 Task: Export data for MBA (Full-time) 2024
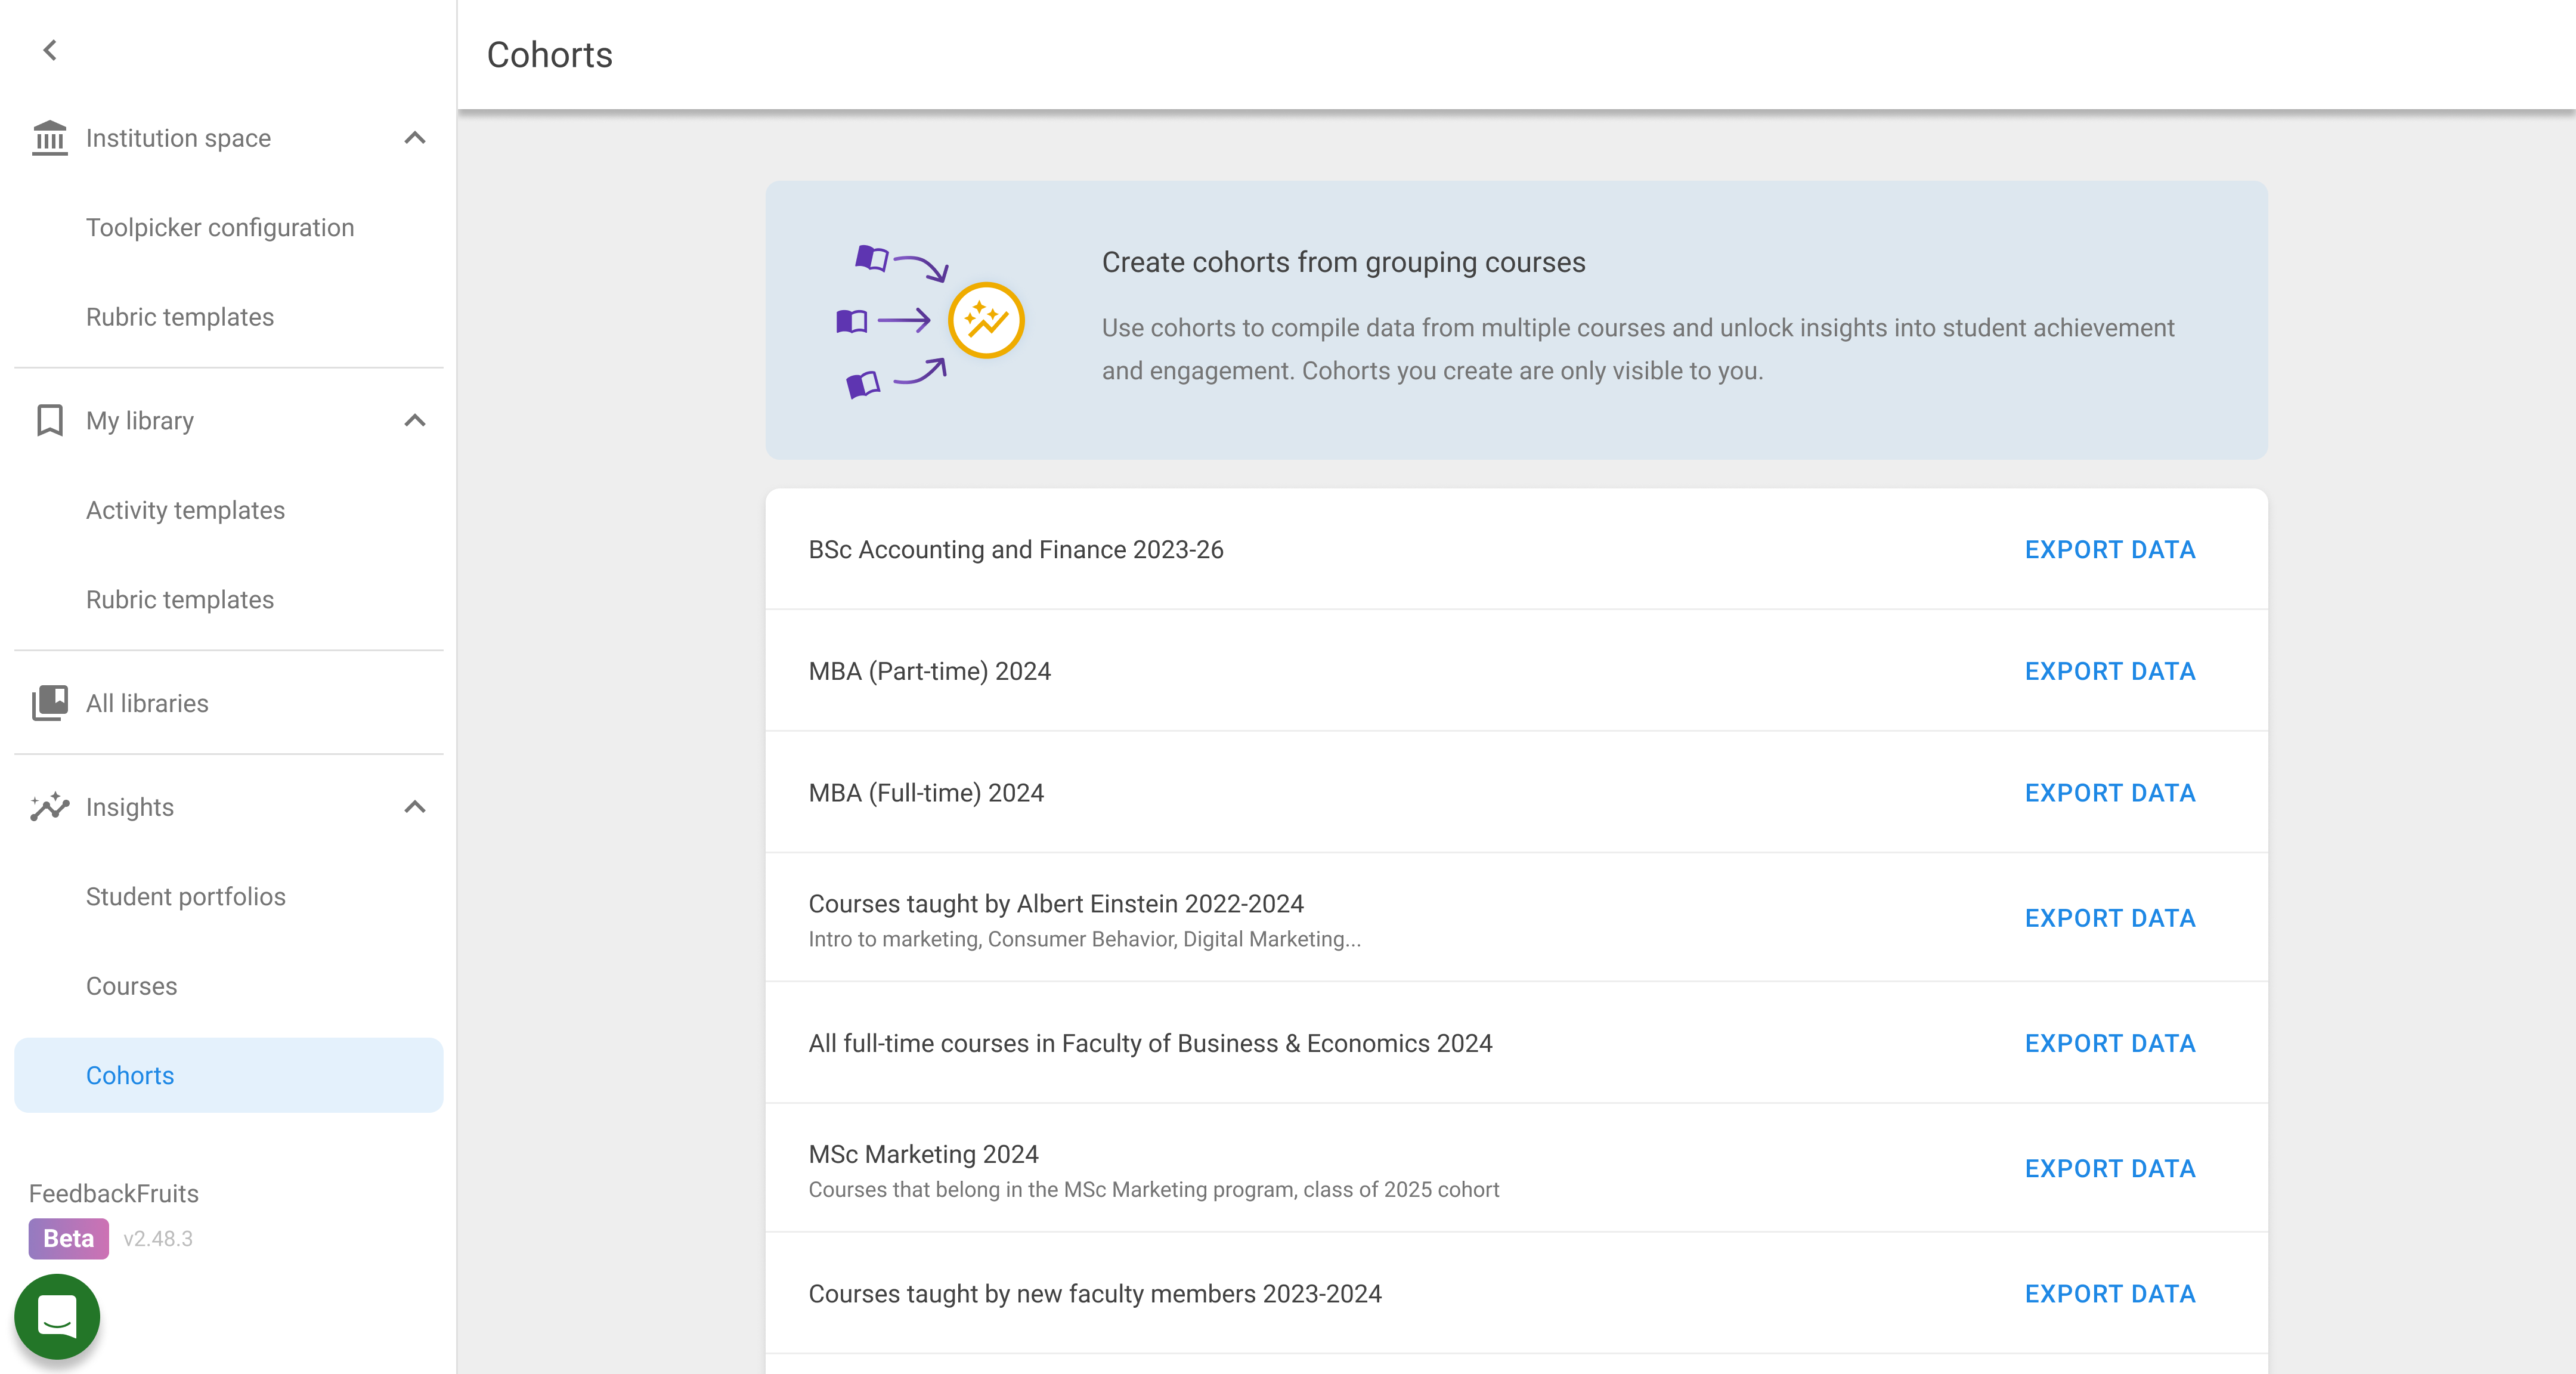pyautogui.click(x=2110, y=793)
